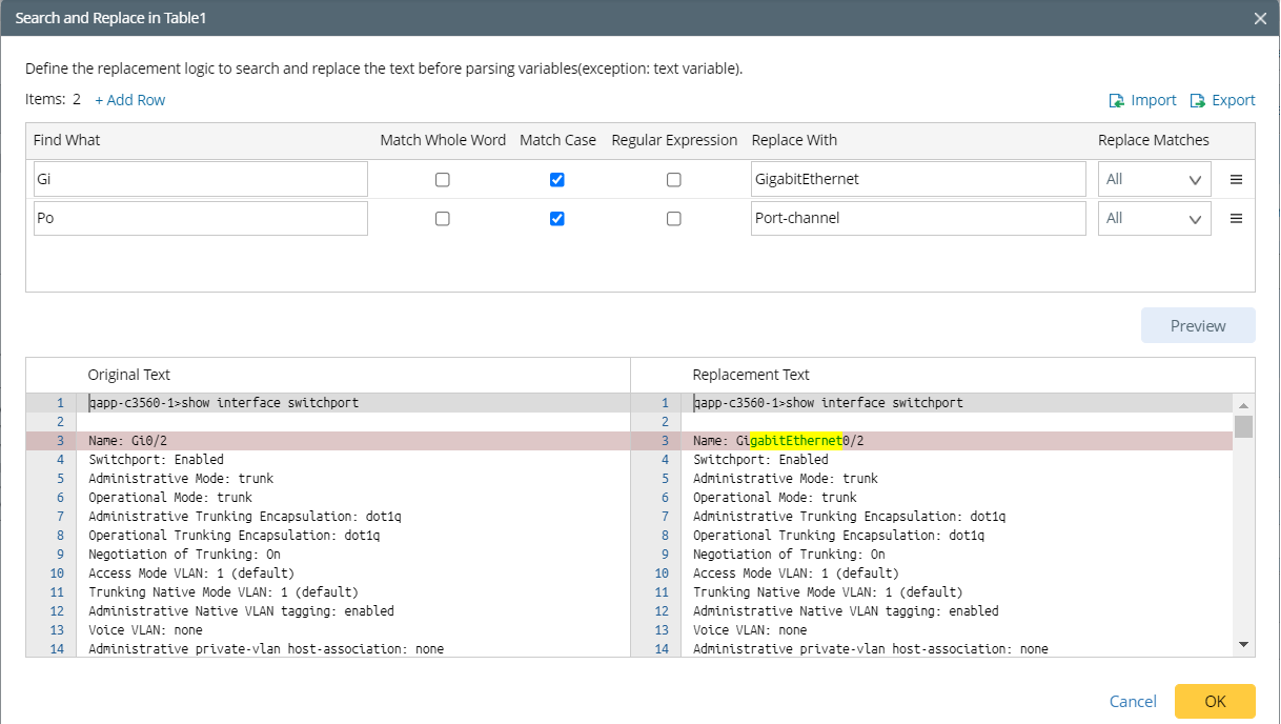Image resolution: width=1281 pixels, height=724 pixels.
Task: Click the Find What field containing Gi
Action: pos(200,180)
